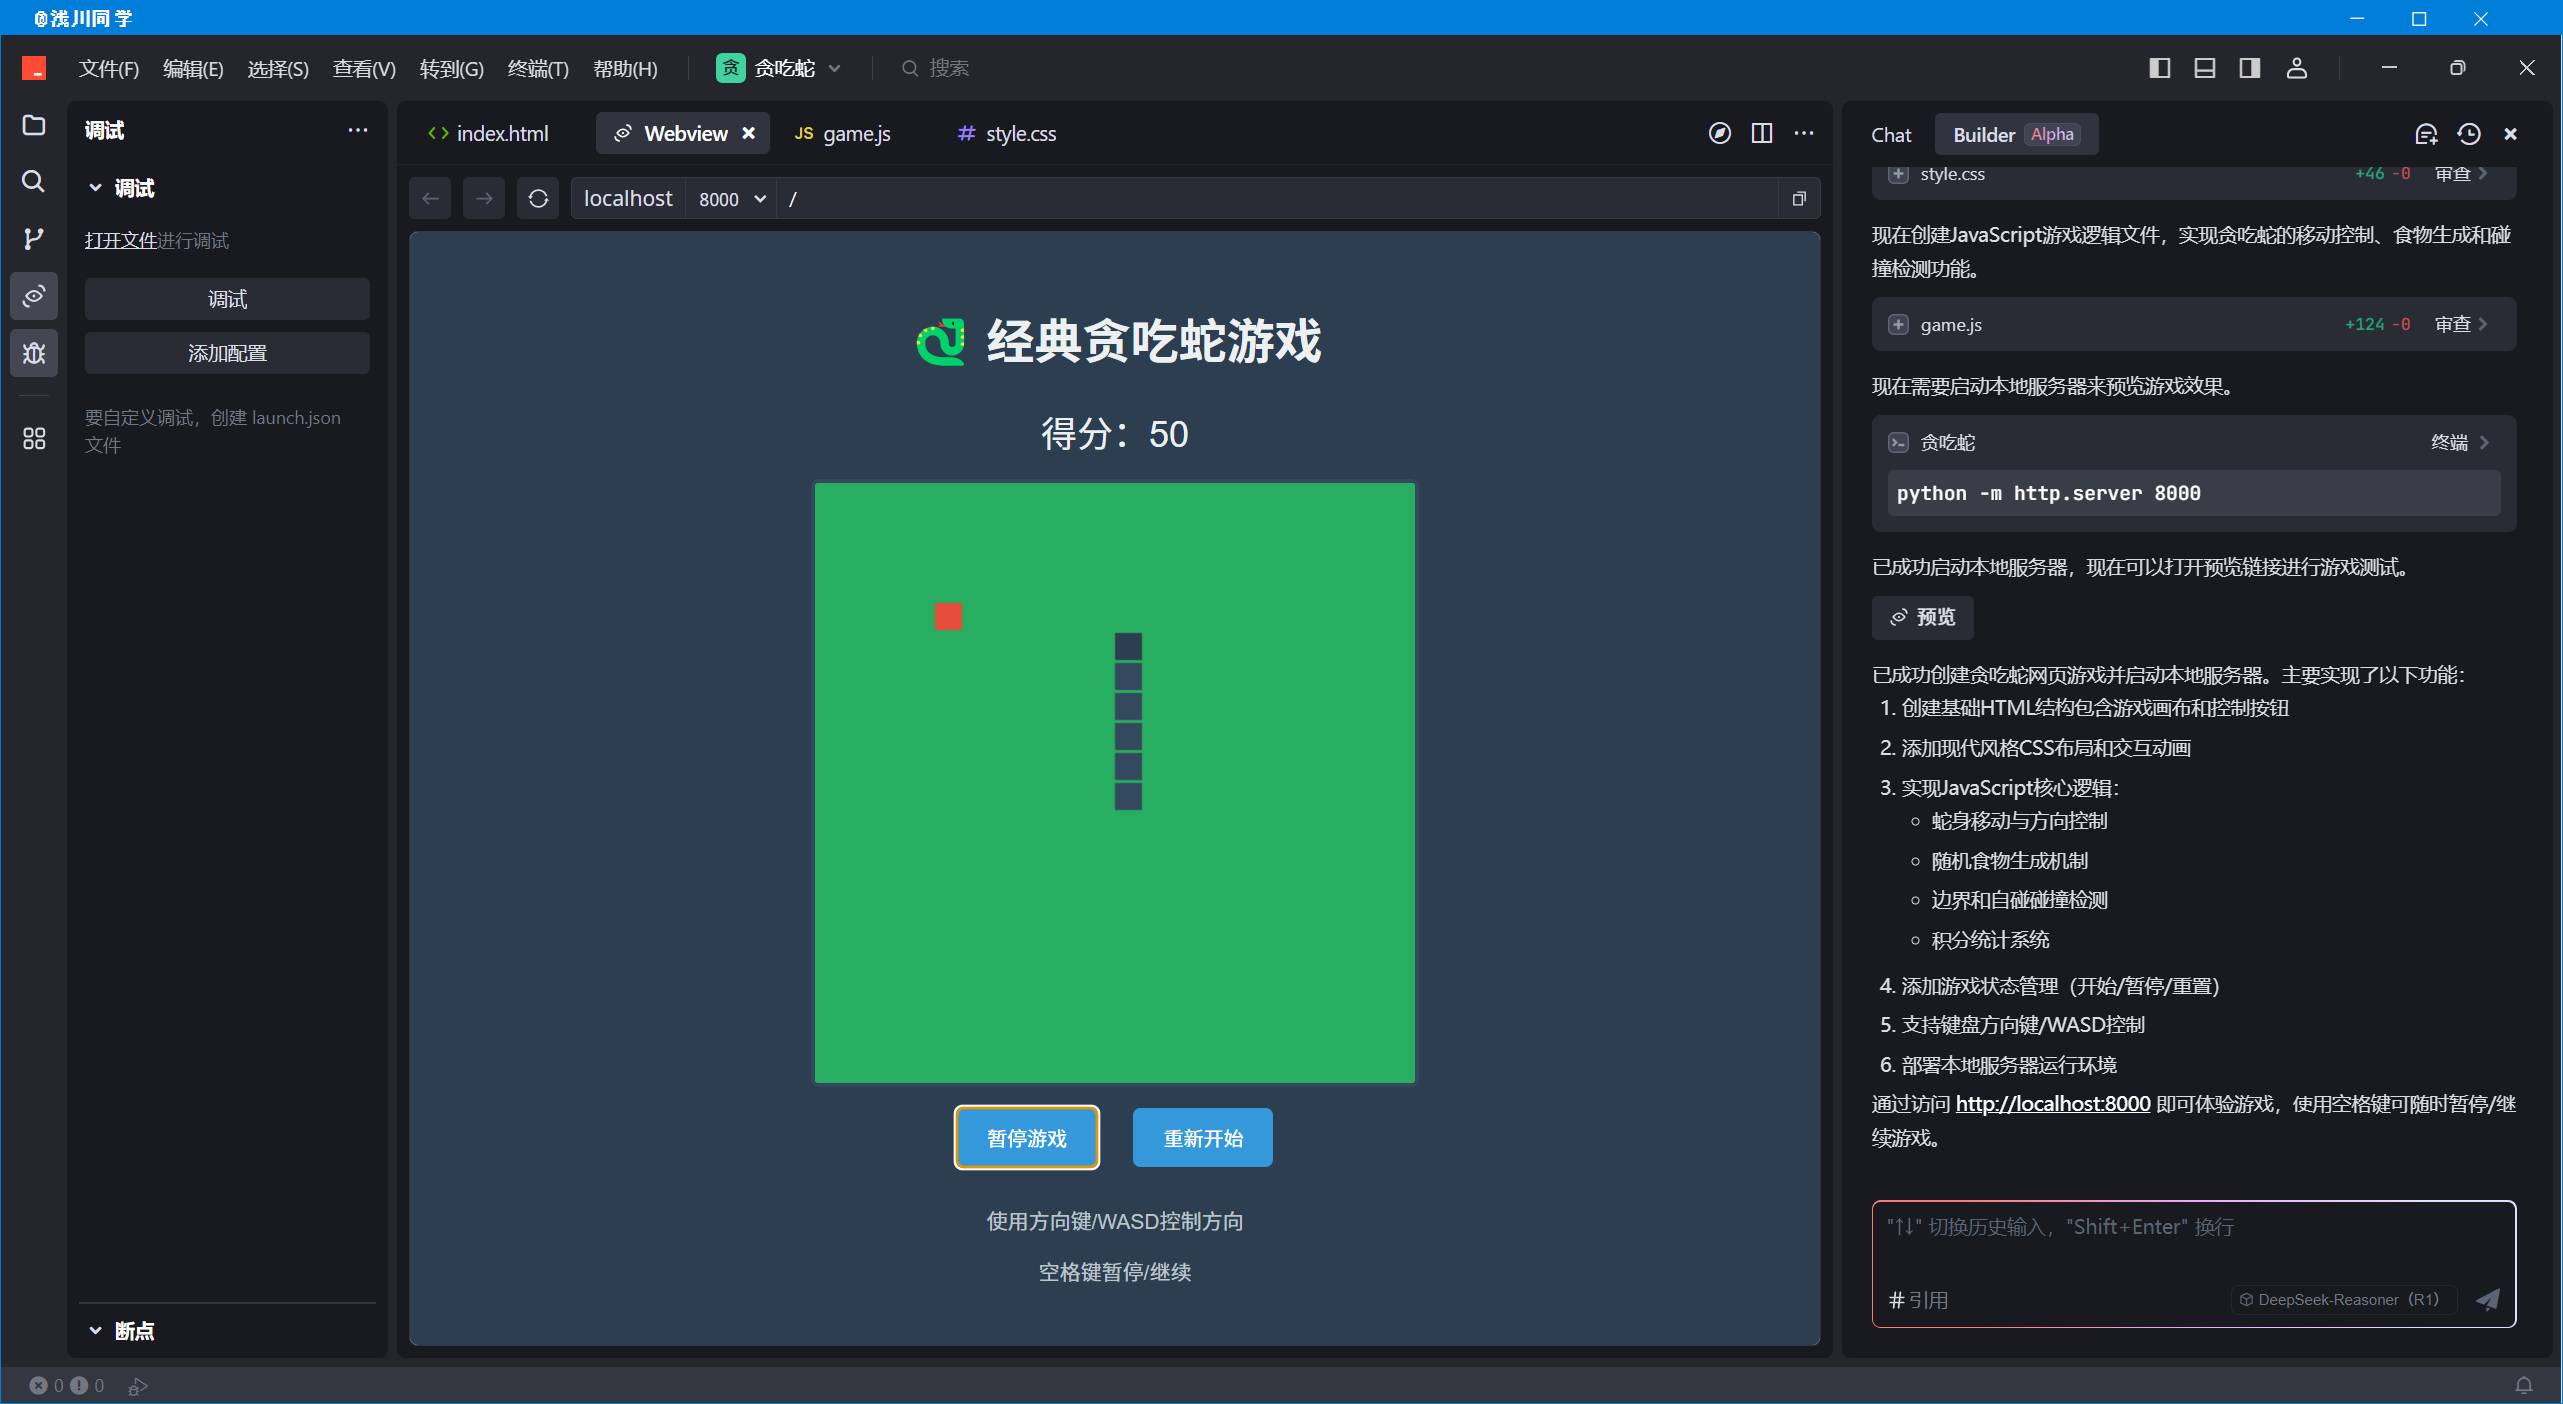Open the 审查 review arrow for style.css
2563x1404 pixels.
point(2461,173)
